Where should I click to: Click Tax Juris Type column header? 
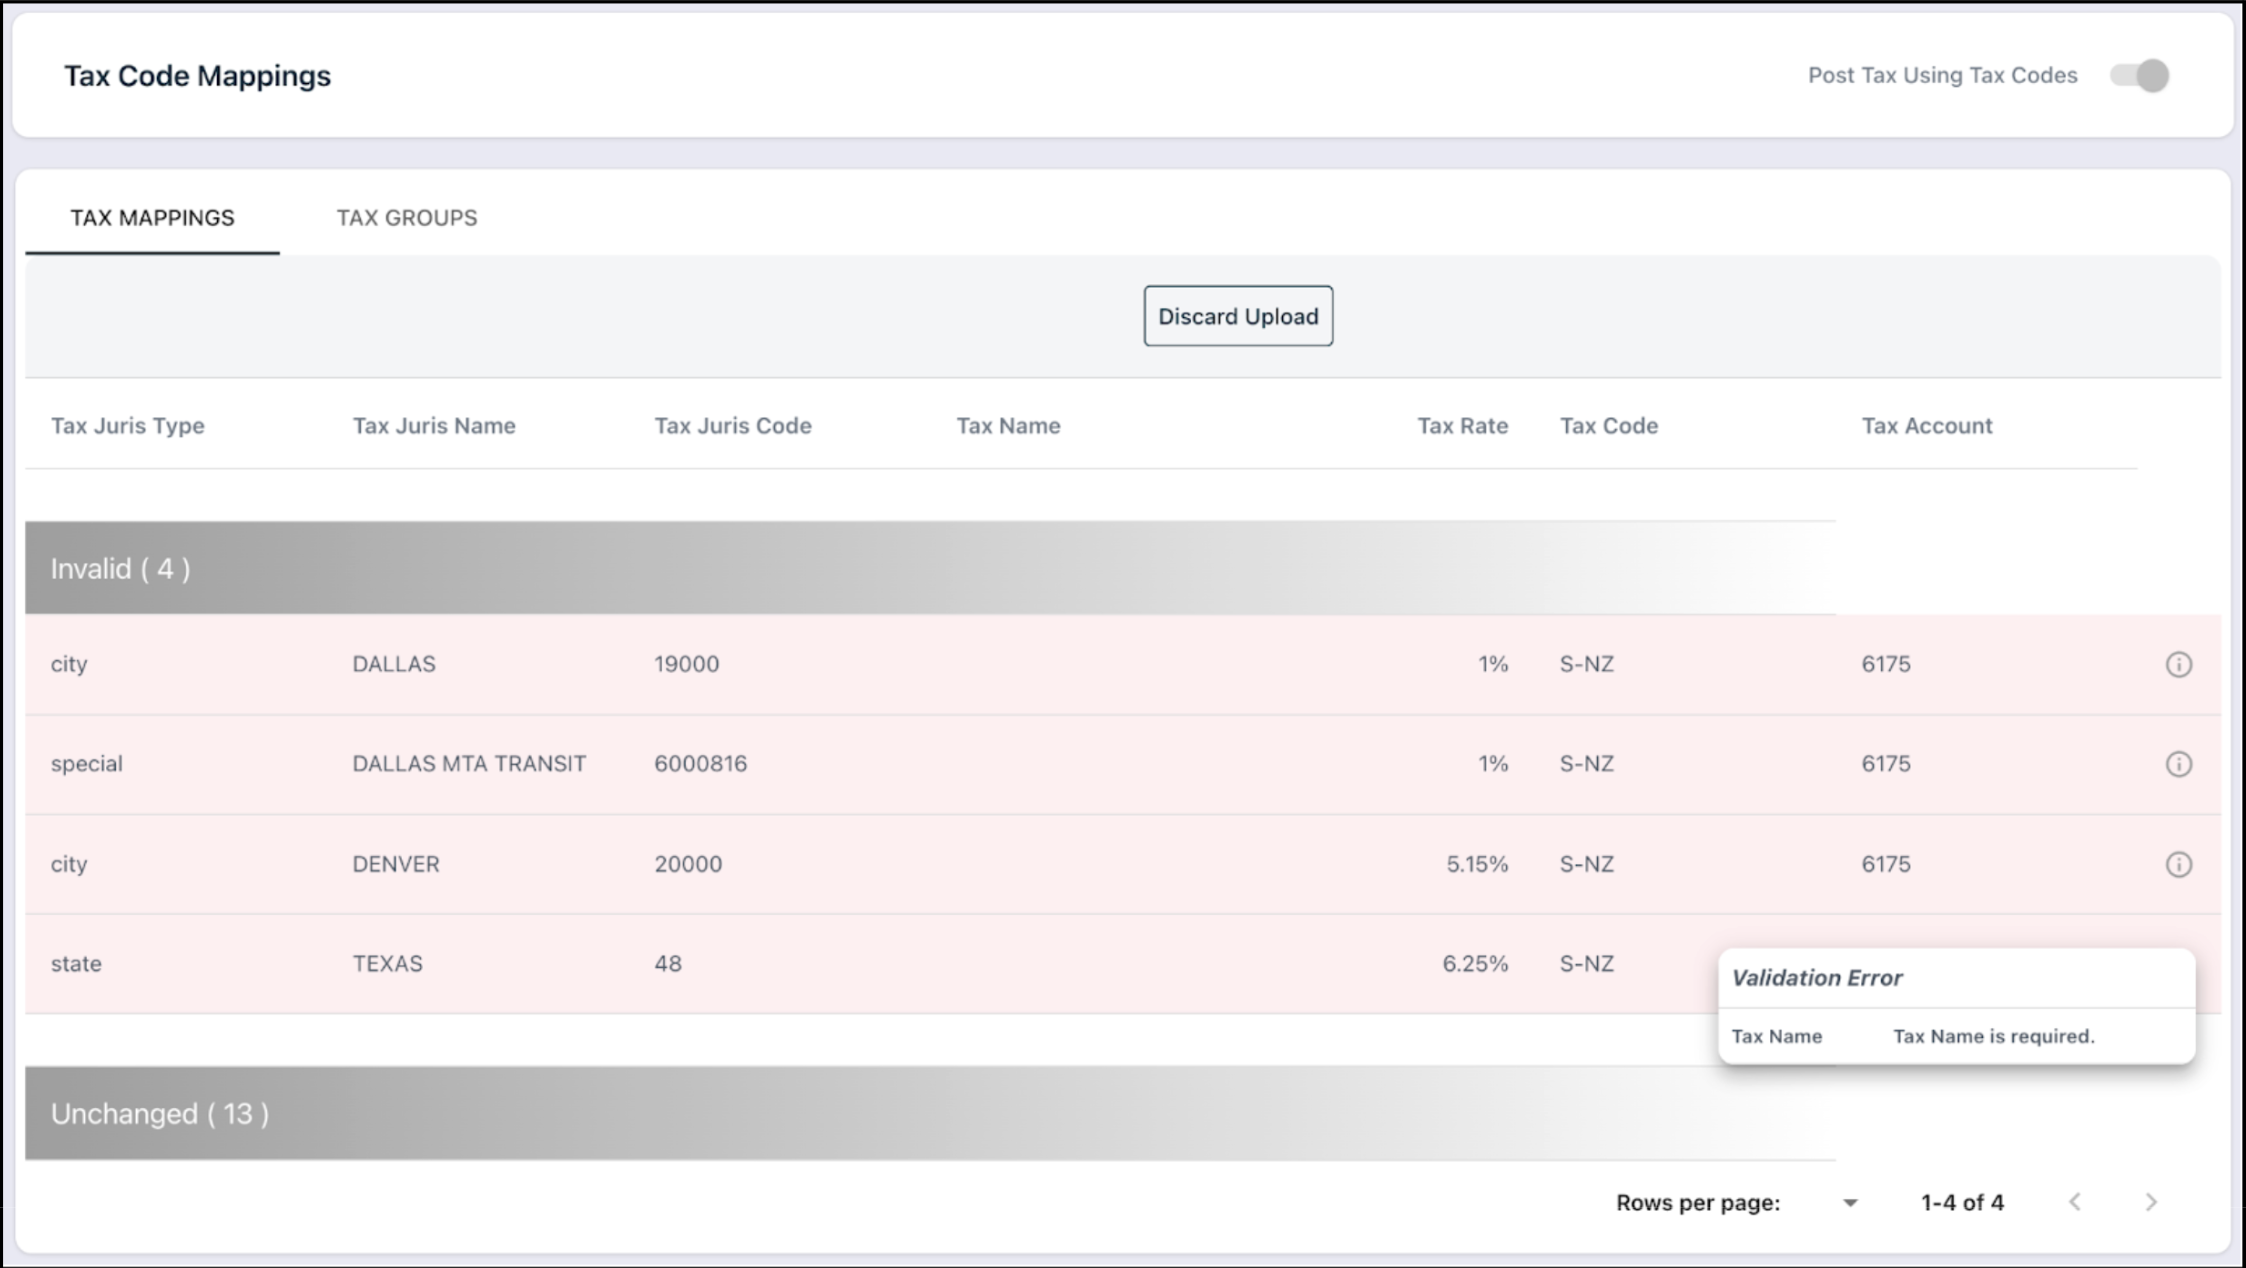128,426
